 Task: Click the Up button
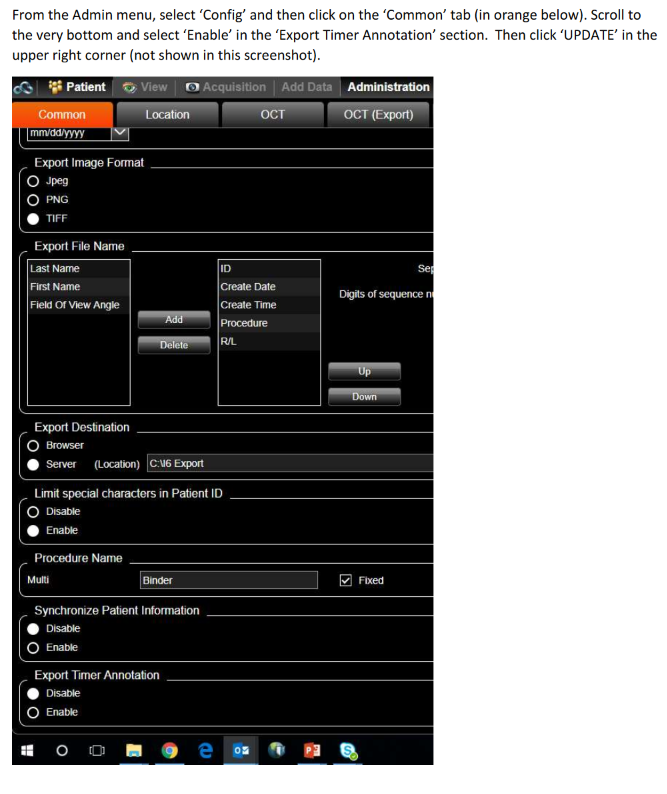click(364, 372)
